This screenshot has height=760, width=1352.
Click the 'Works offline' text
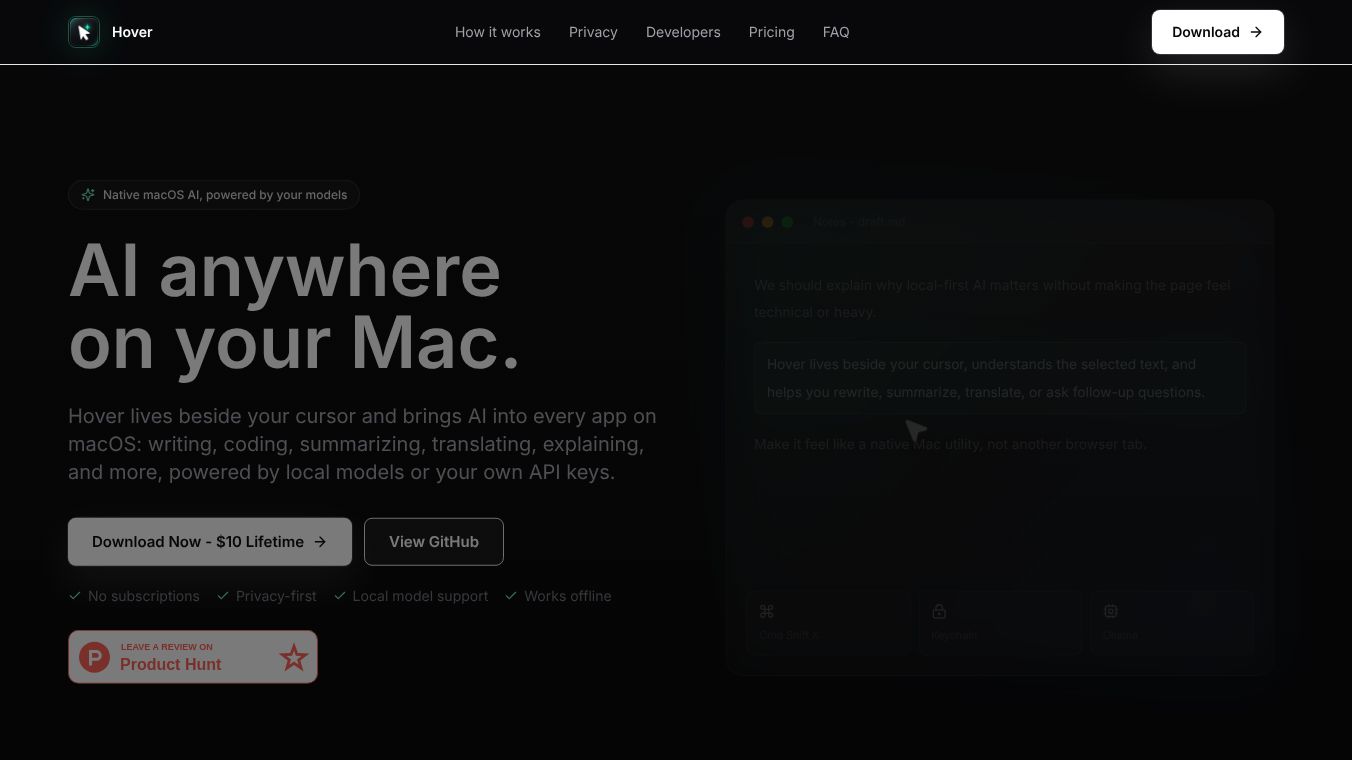coord(568,596)
